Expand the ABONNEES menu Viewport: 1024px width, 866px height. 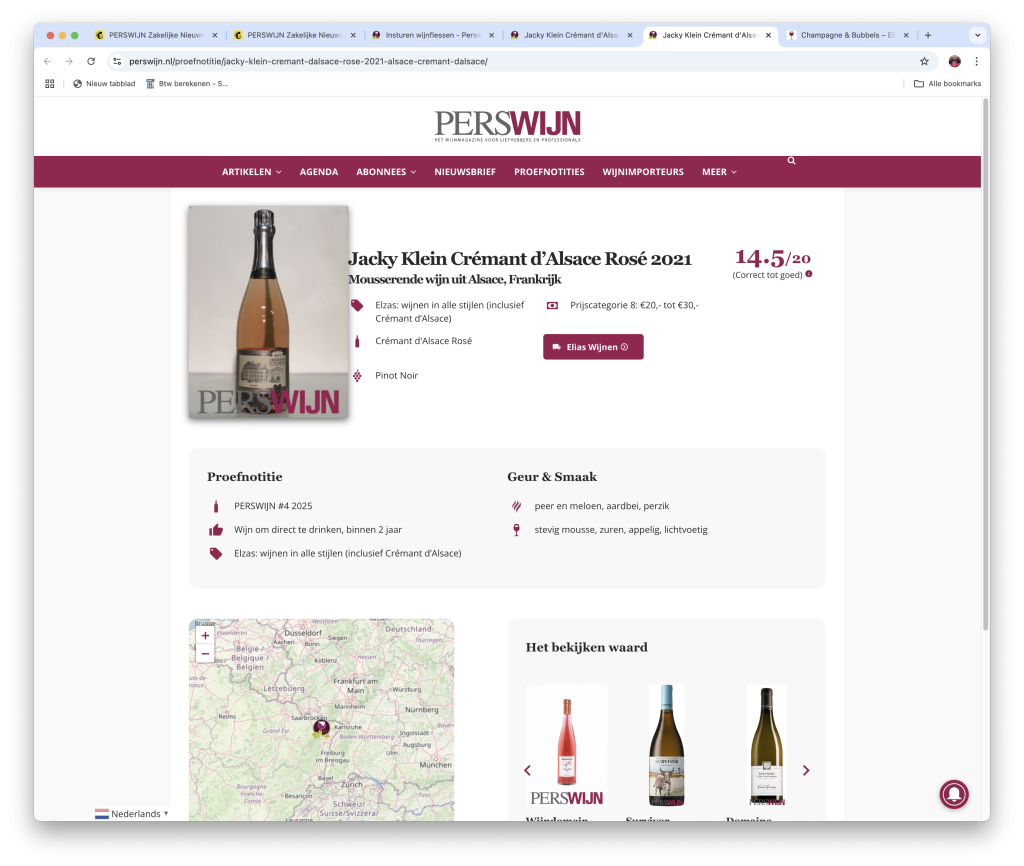[386, 172]
